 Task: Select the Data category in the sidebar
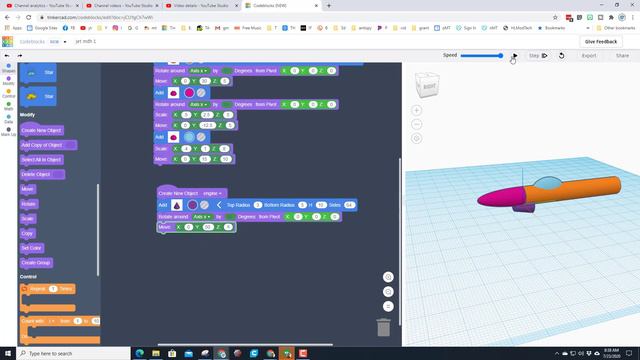click(x=9, y=119)
